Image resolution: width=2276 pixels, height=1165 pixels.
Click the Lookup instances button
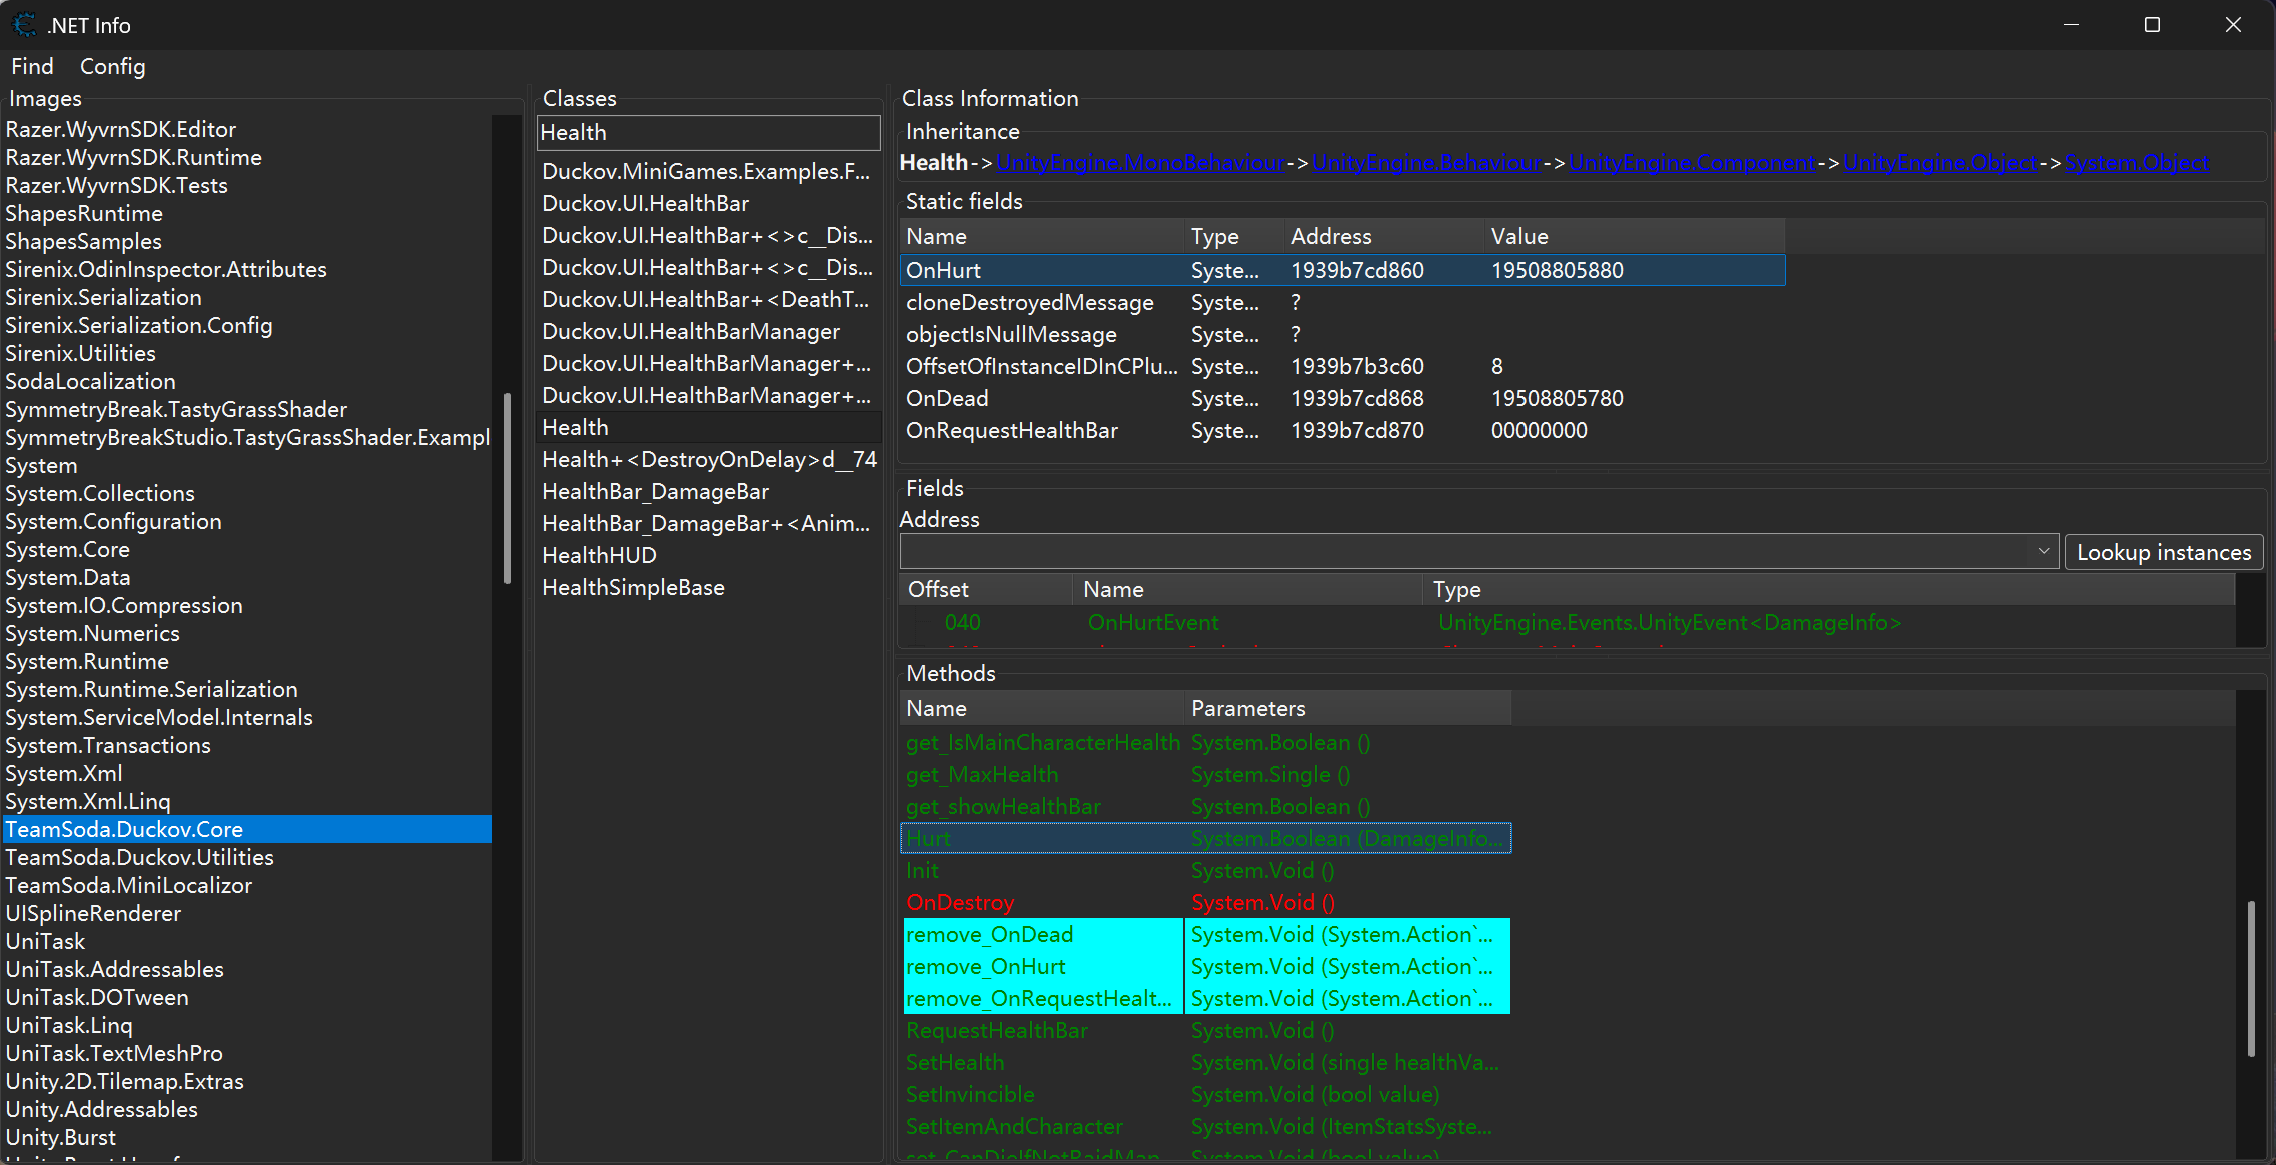[2163, 551]
